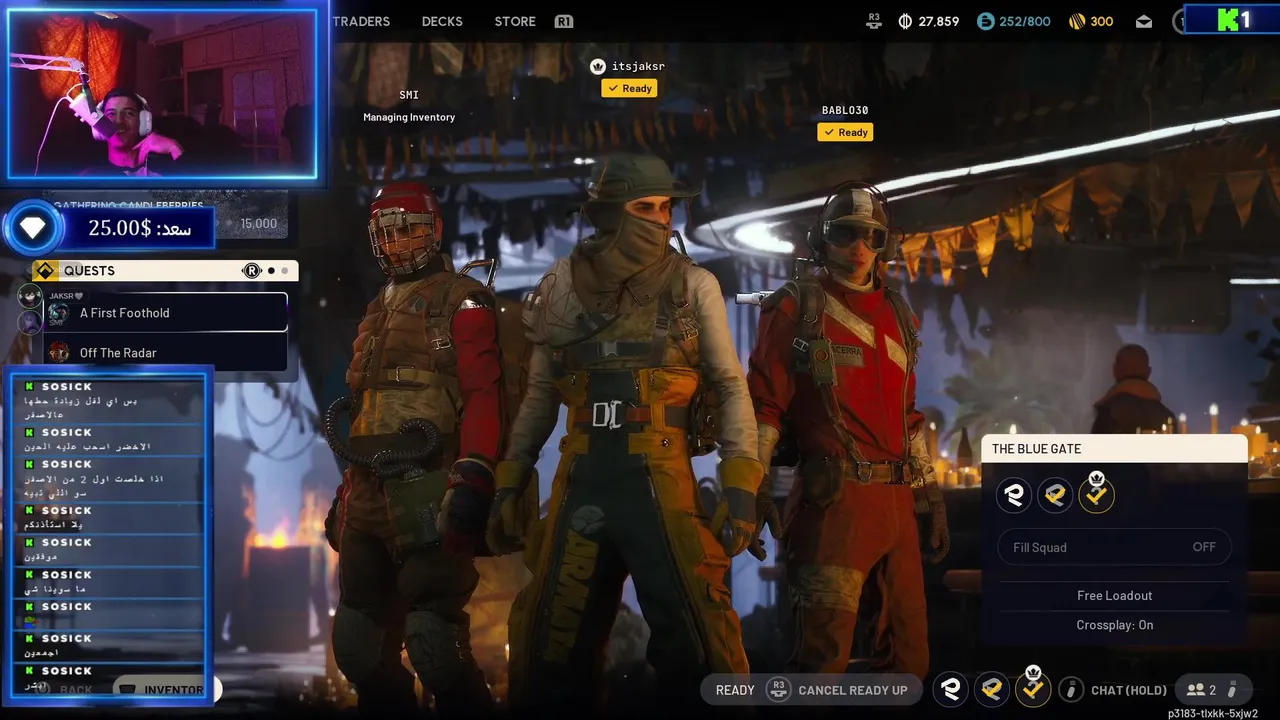
Task: Click the READY label in bottom bar
Action: coord(735,690)
